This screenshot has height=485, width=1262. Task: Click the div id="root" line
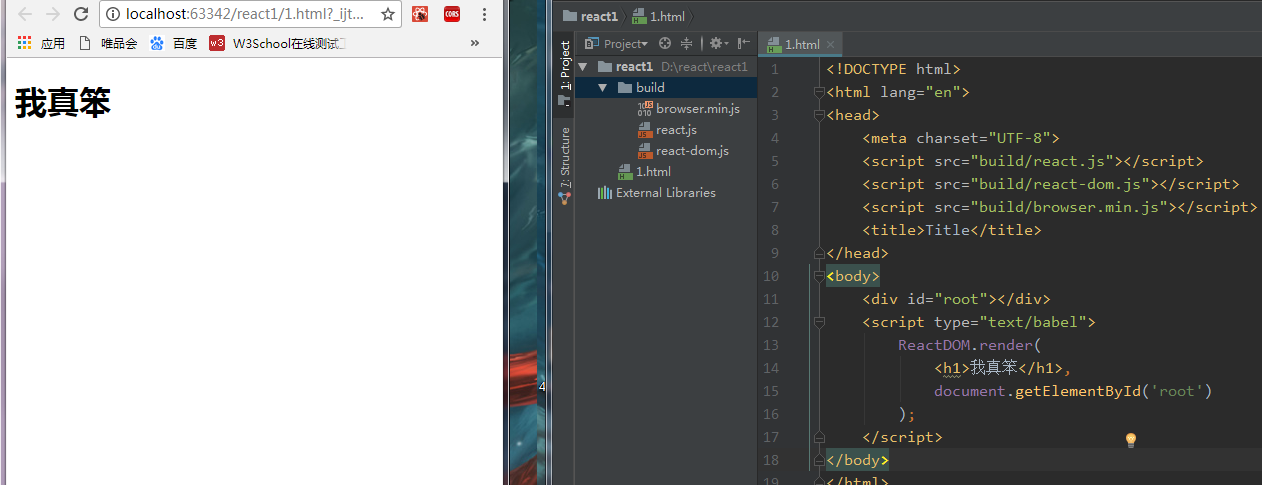956,299
